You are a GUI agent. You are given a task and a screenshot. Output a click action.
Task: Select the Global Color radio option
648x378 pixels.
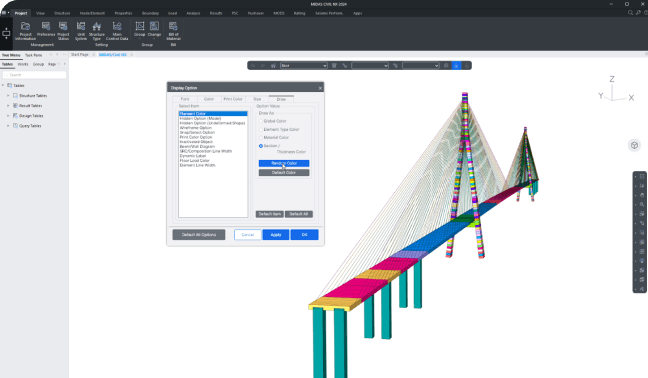(261, 121)
